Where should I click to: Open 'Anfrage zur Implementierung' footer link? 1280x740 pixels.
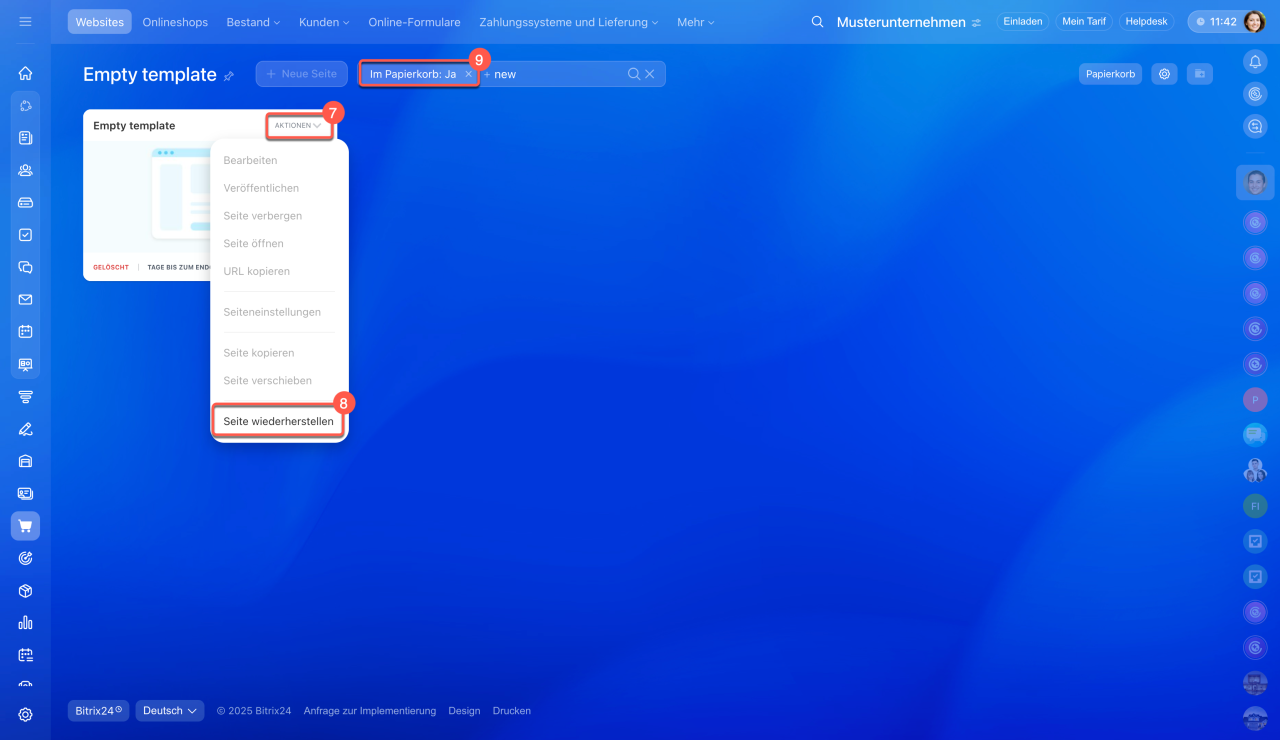370,711
